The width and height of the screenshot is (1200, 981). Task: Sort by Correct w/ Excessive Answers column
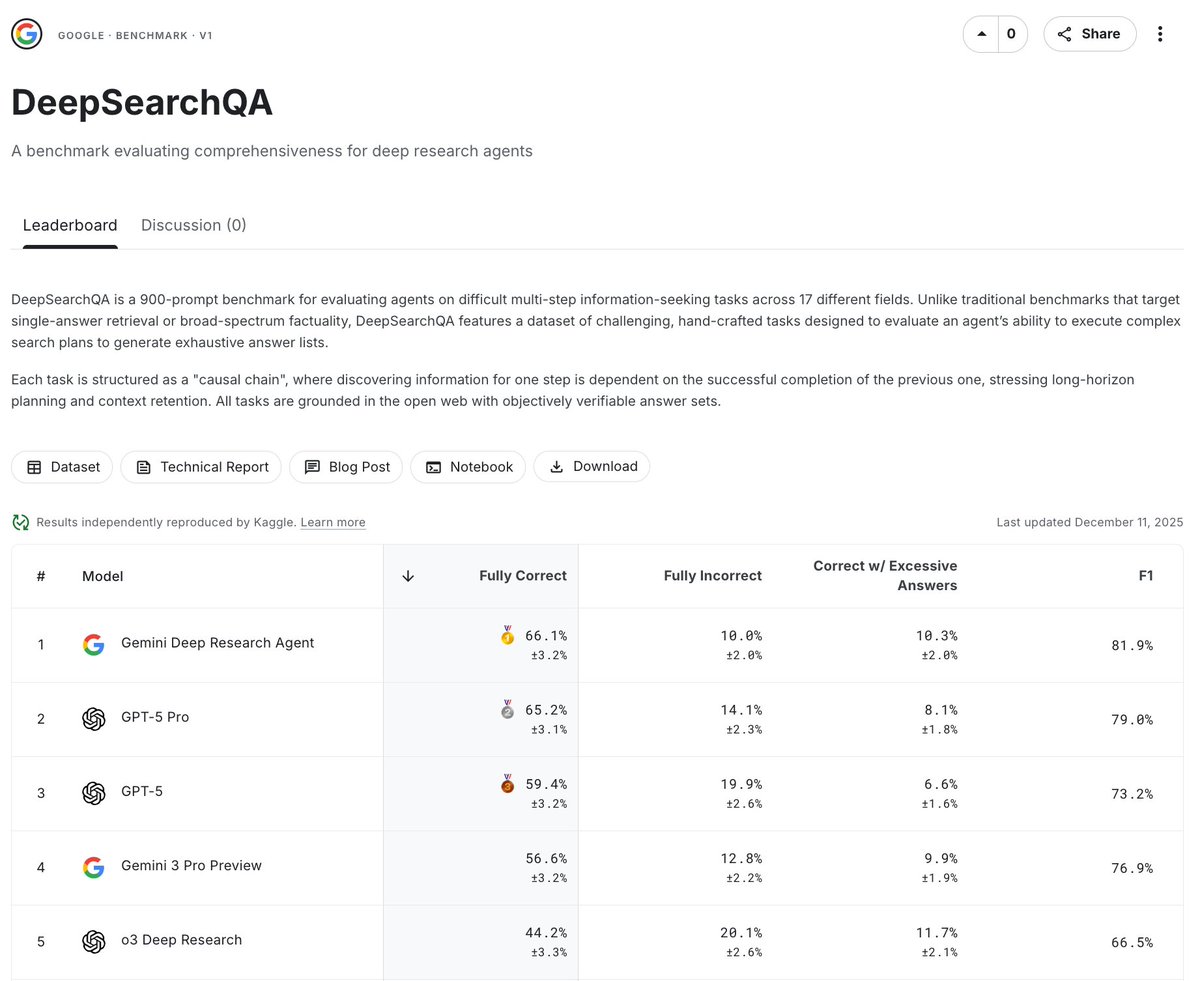(885, 576)
